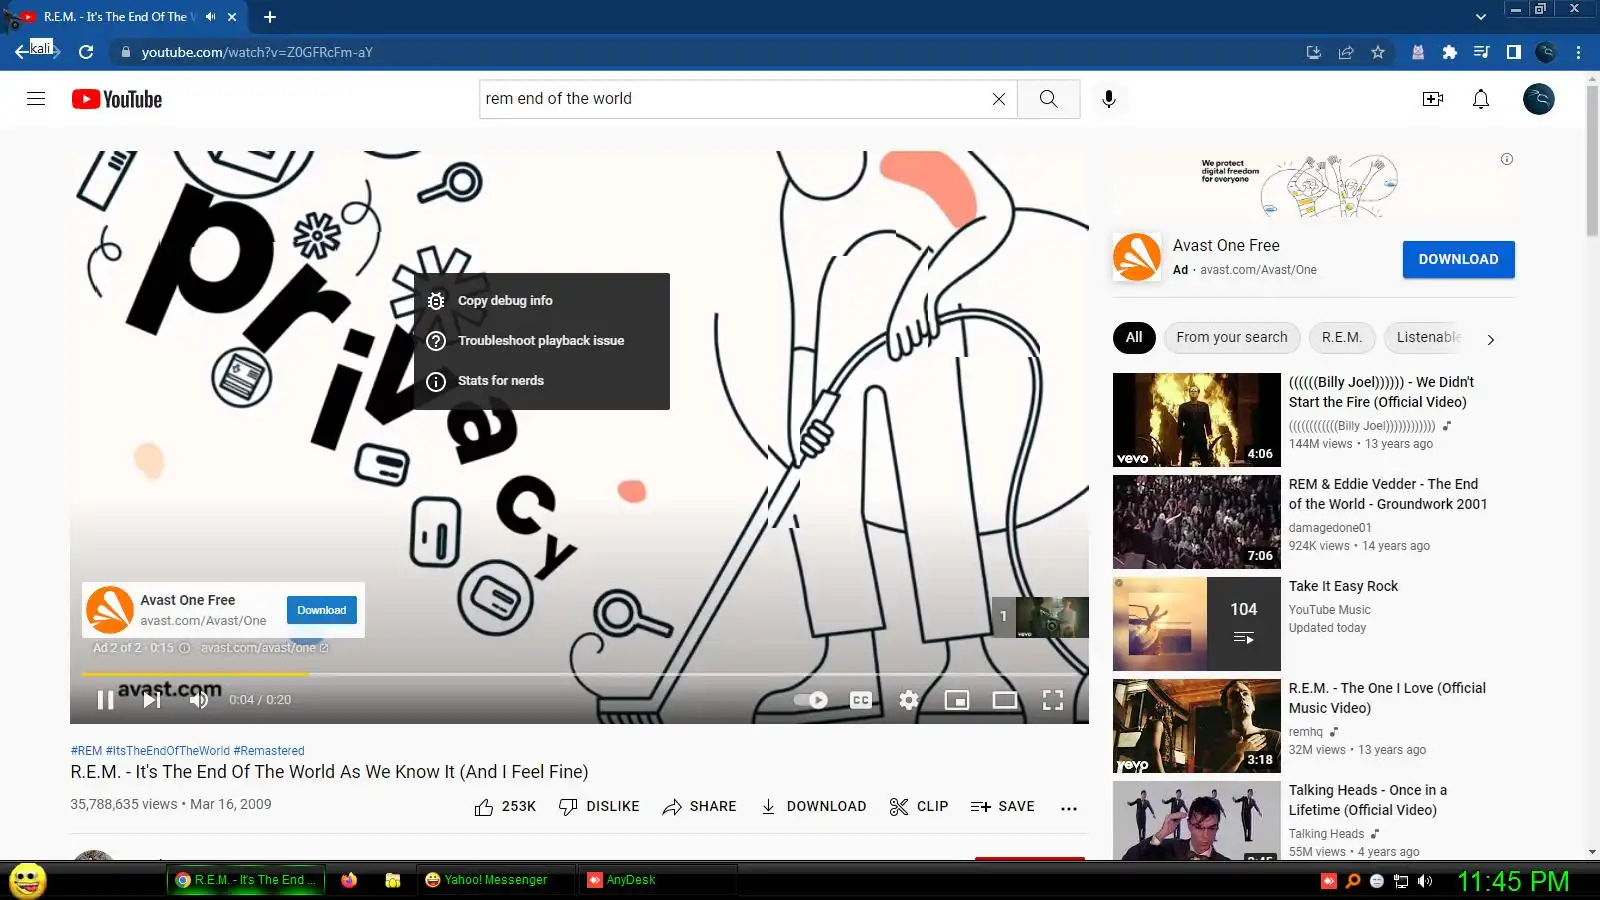Open REM & Eddie Vedder Groundworks video
This screenshot has height=900, width=1600.
1388,494
